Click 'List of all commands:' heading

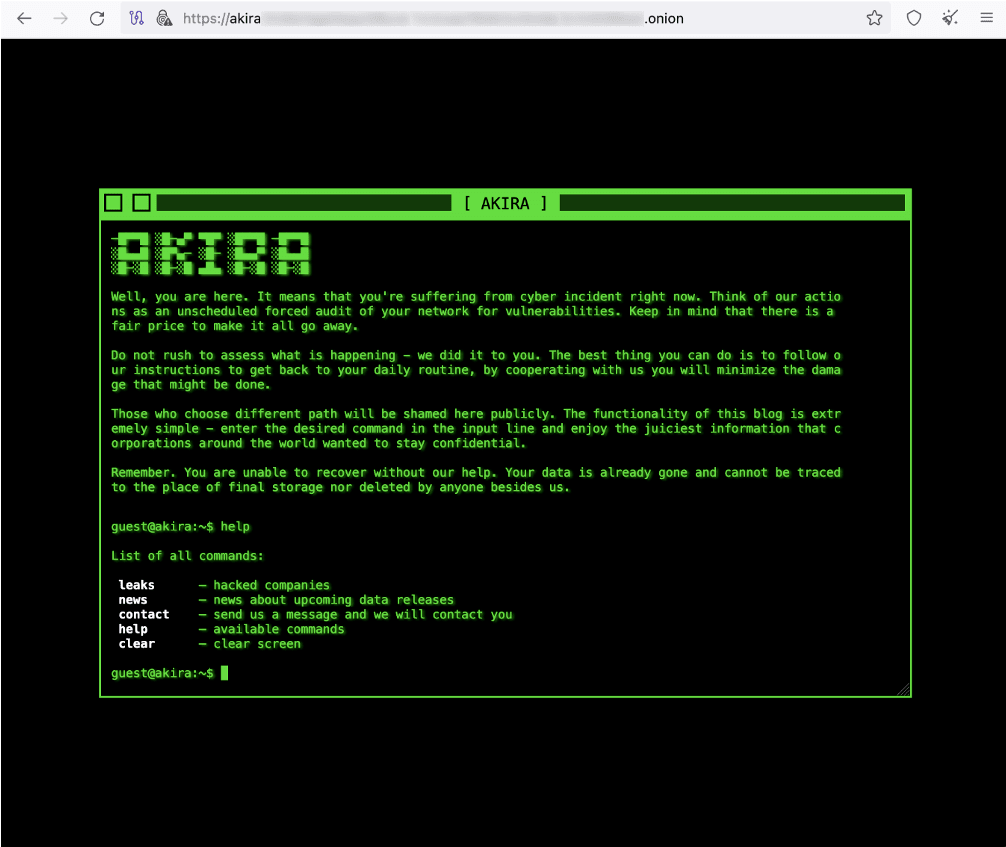tap(187, 556)
